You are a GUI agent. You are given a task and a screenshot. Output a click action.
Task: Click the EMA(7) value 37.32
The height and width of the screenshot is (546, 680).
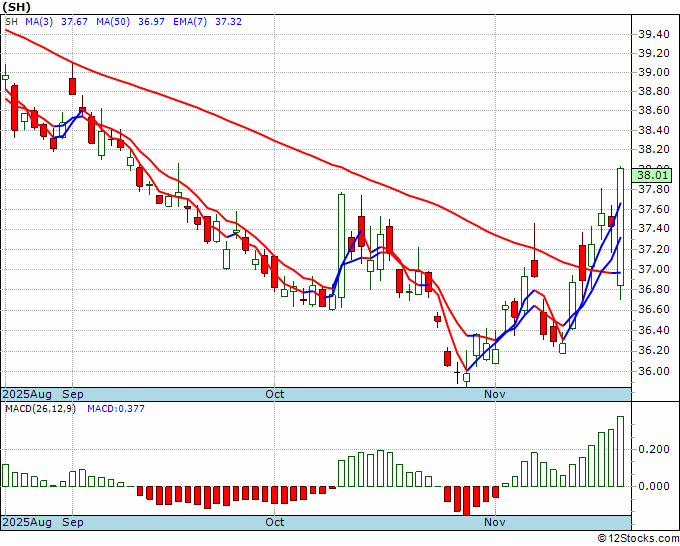click(229, 22)
